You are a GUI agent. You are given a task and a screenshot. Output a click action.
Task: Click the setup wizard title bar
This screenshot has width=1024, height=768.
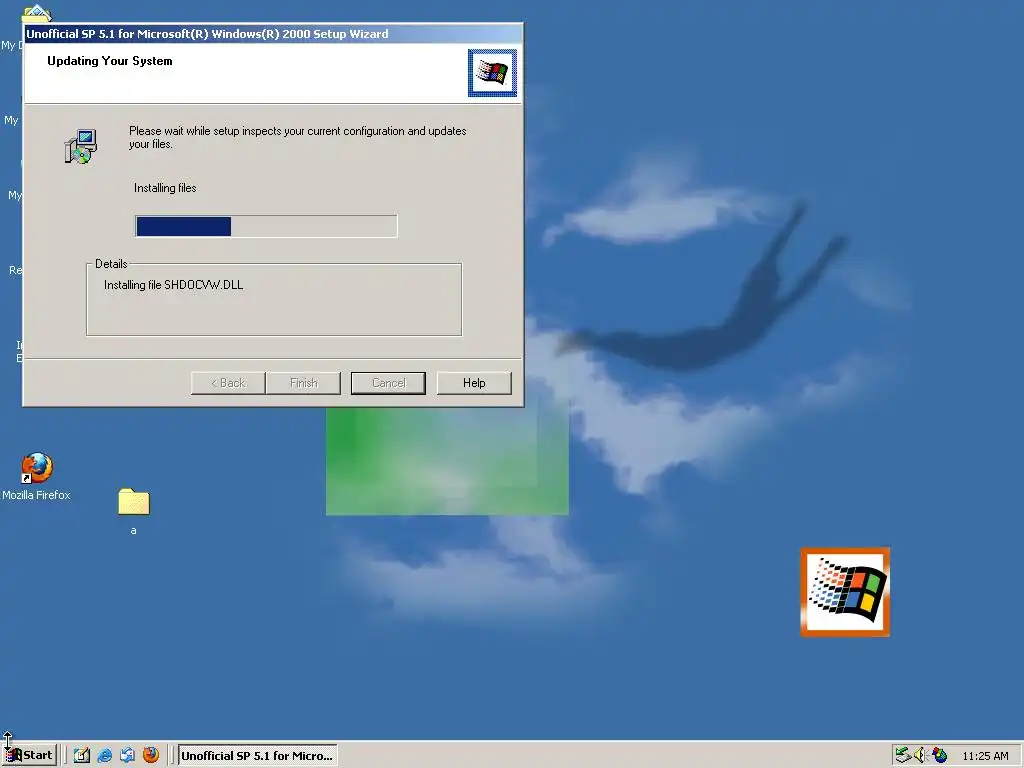tap(273, 33)
